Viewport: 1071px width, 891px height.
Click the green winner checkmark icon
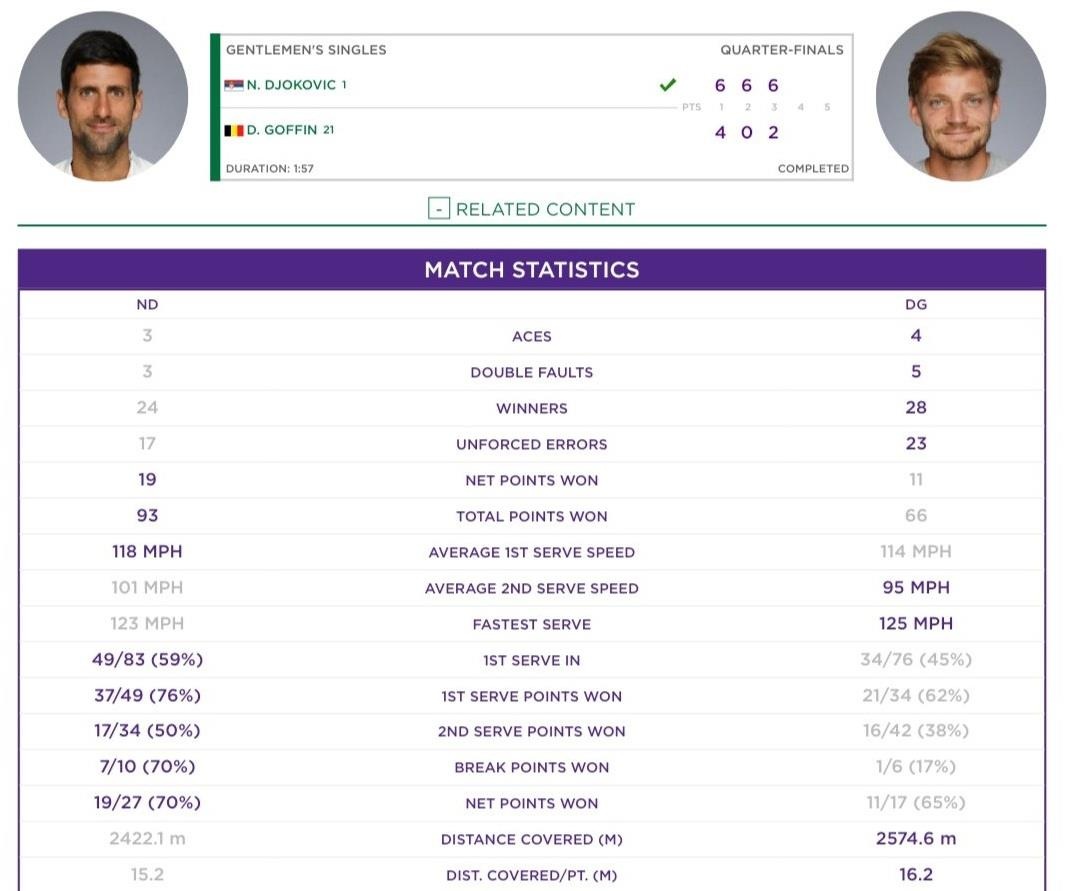point(668,86)
